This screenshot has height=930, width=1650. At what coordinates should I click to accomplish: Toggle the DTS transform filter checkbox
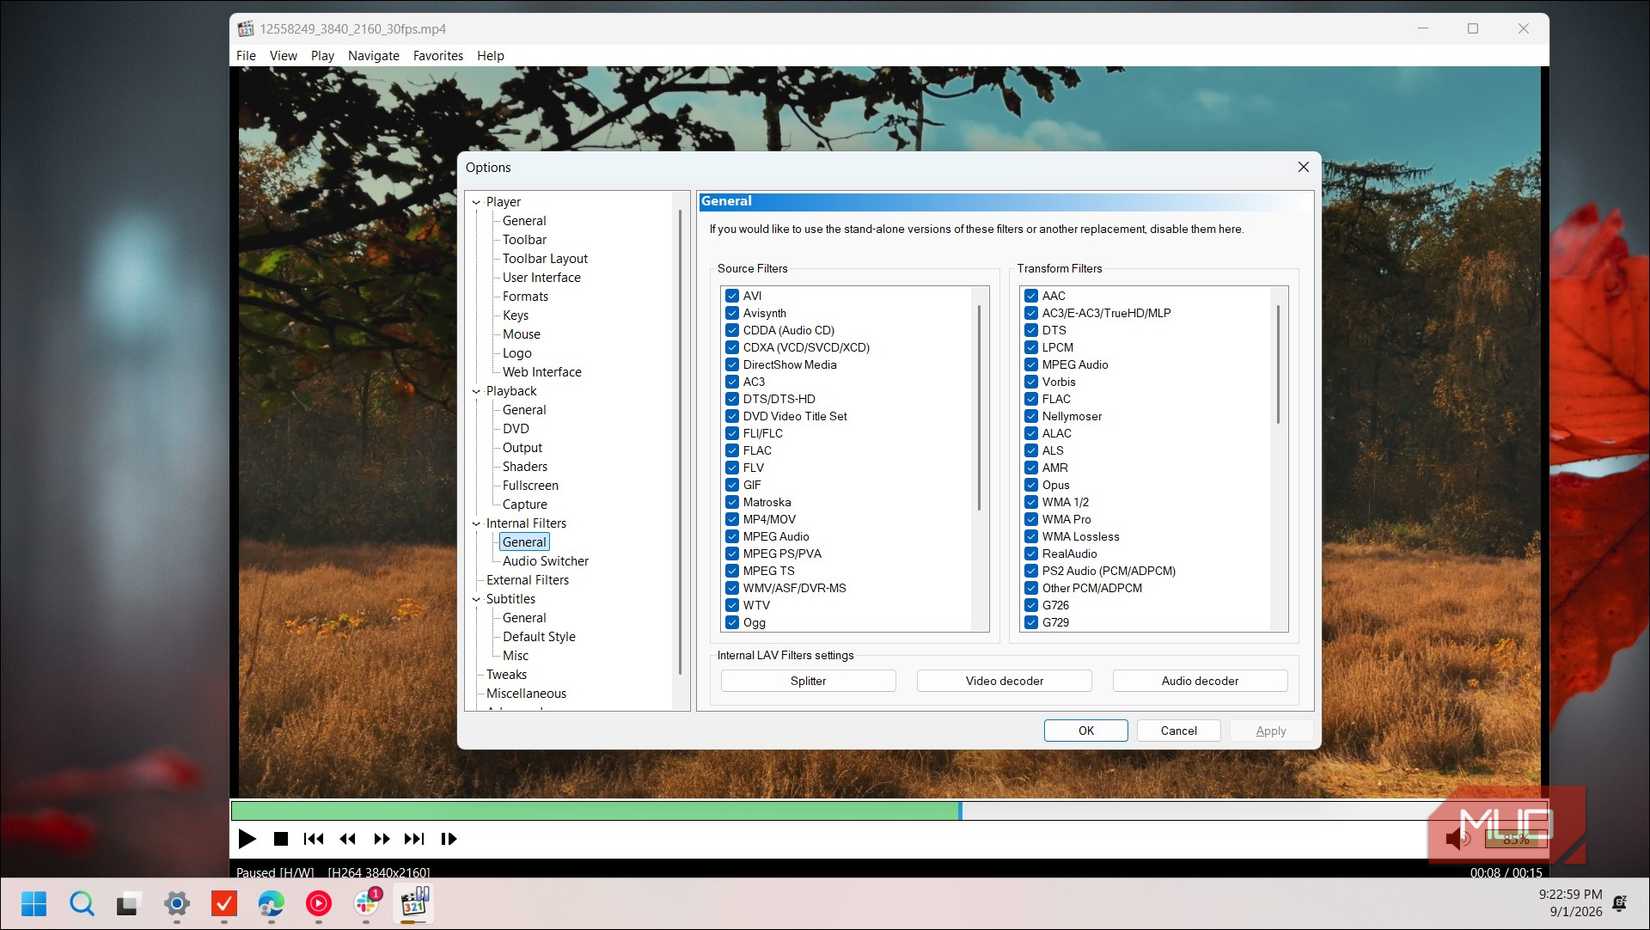(x=1031, y=330)
